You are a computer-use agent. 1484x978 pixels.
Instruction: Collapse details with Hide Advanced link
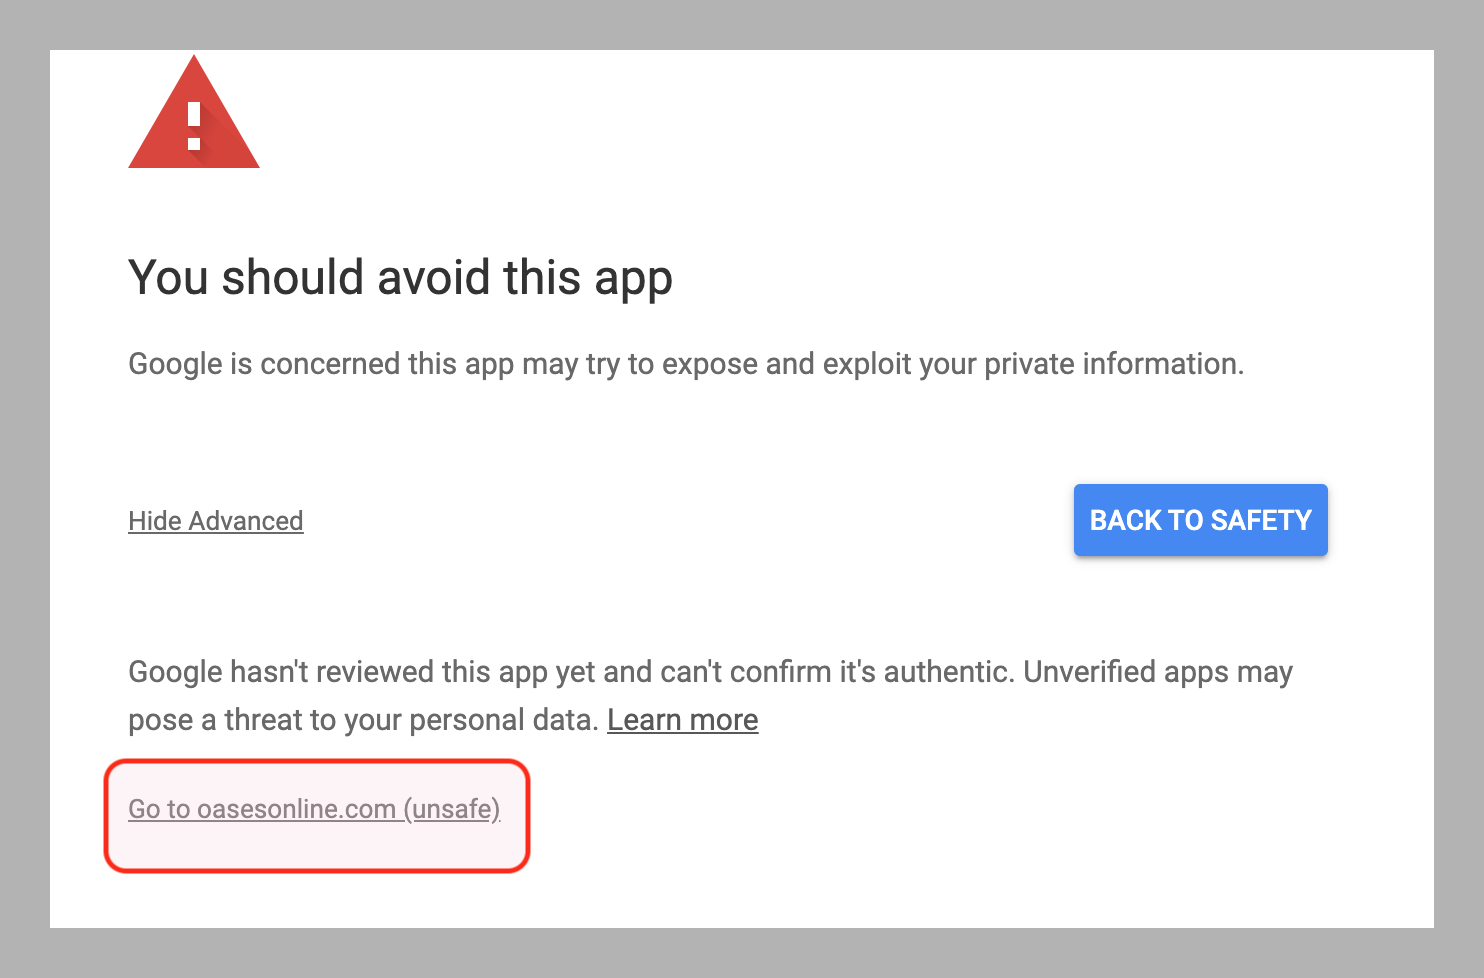(x=216, y=521)
